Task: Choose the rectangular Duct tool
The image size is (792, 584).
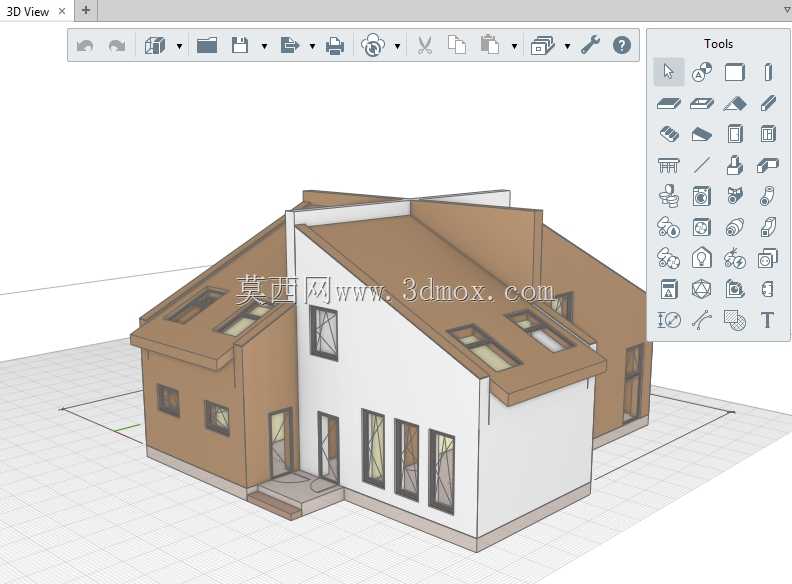Action: [768, 227]
